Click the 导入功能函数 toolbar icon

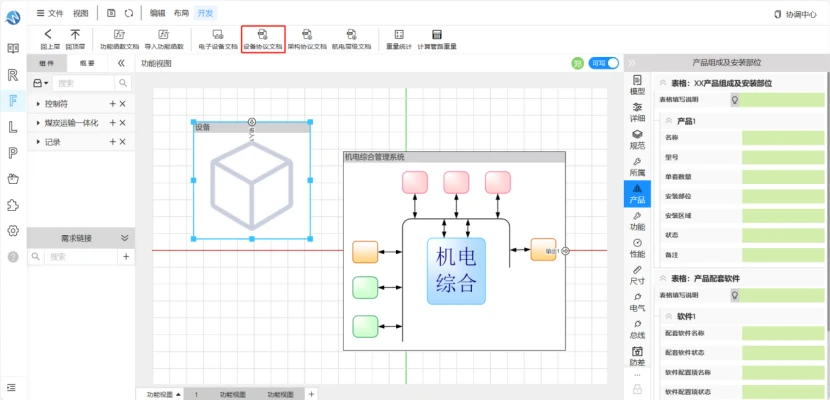coord(164,34)
